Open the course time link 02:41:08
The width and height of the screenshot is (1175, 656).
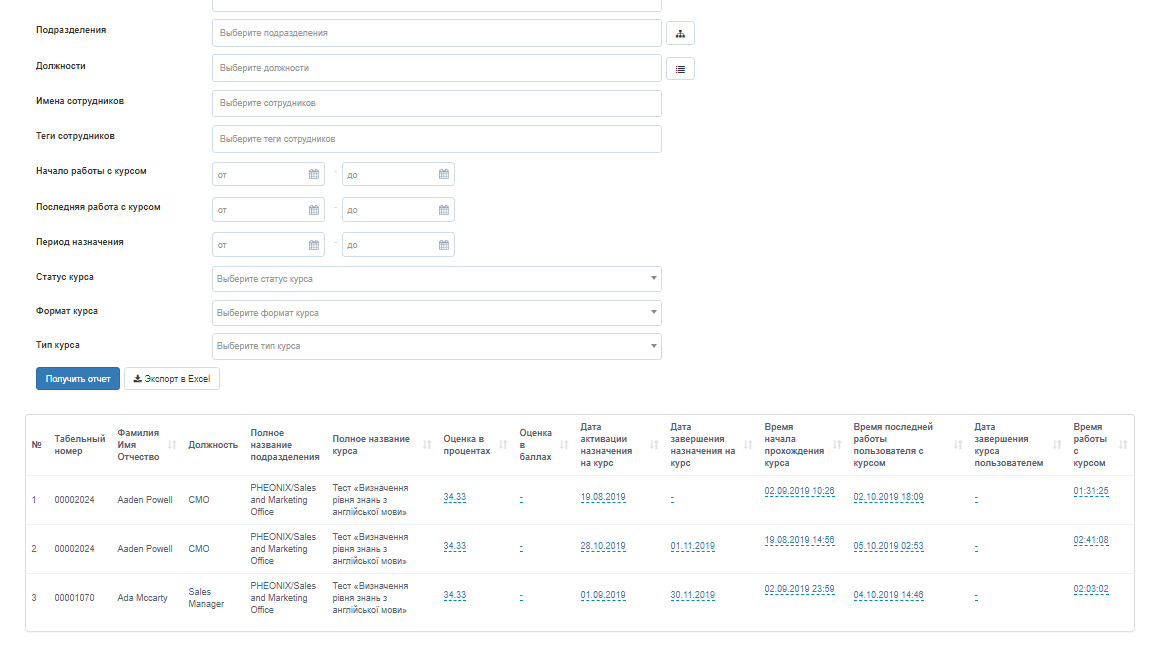tap(1090, 541)
